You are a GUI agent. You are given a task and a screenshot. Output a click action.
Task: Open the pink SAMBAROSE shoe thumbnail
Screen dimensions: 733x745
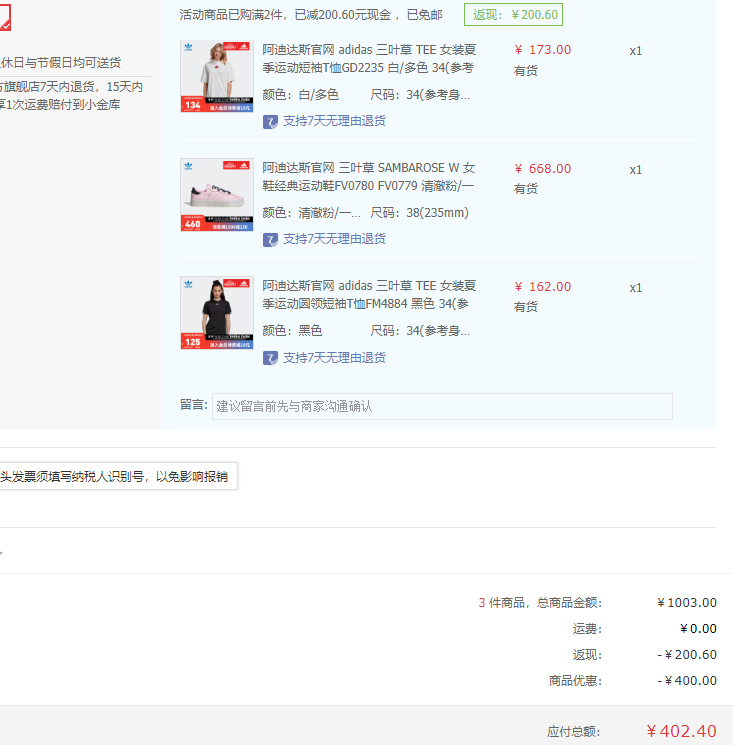pos(217,195)
